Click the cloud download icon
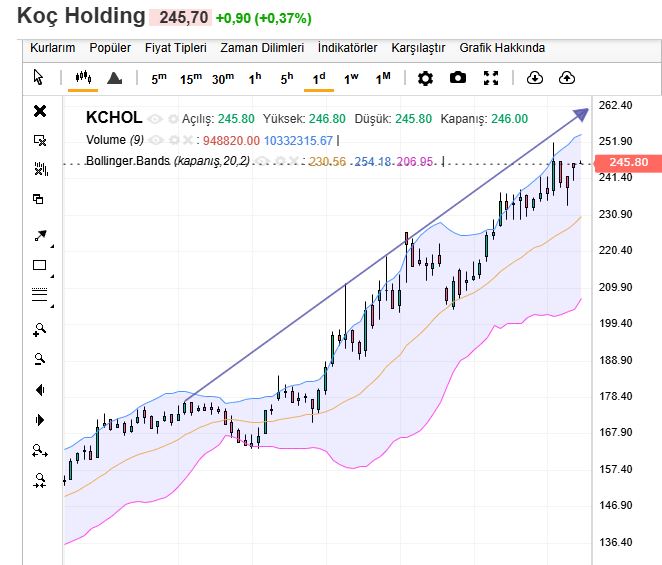Screen dimensions: 662x565 [x=534, y=78]
